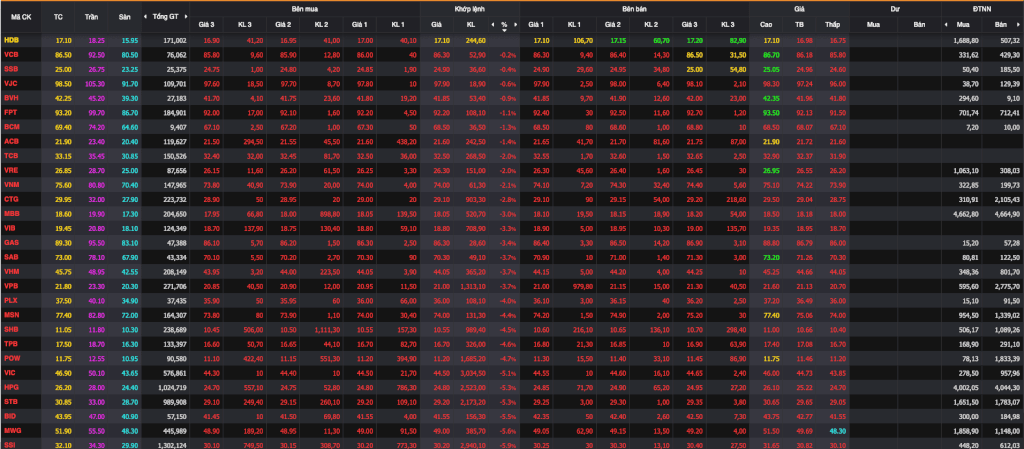Click the left arrow beside ĐTNN Mua header
Viewport: 1024px width, 449px height.
(x=946, y=25)
